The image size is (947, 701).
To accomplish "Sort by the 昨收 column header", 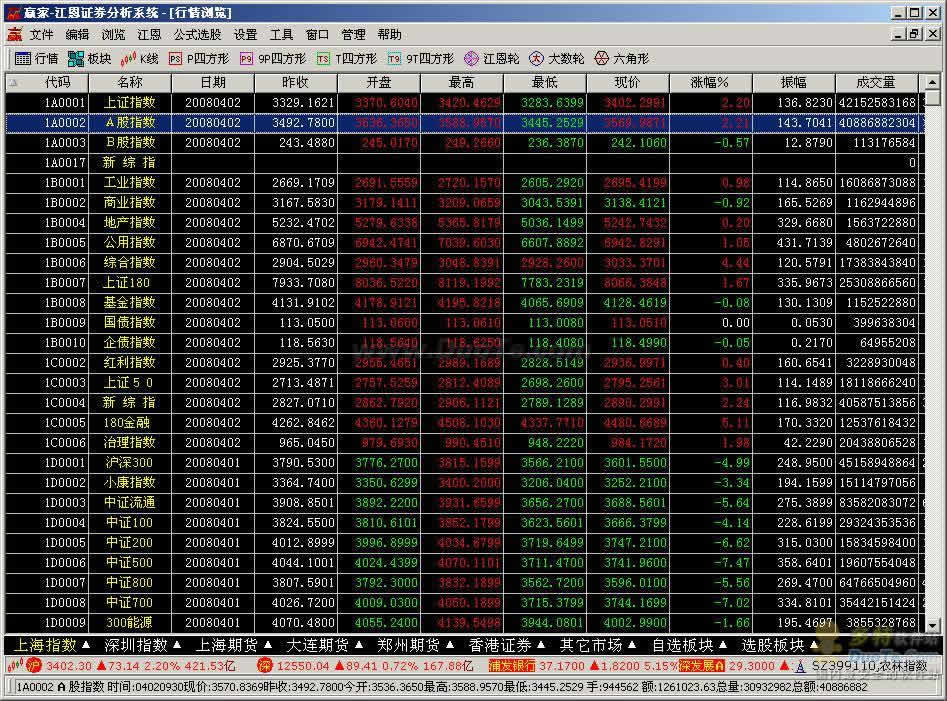I will click(296, 82).
